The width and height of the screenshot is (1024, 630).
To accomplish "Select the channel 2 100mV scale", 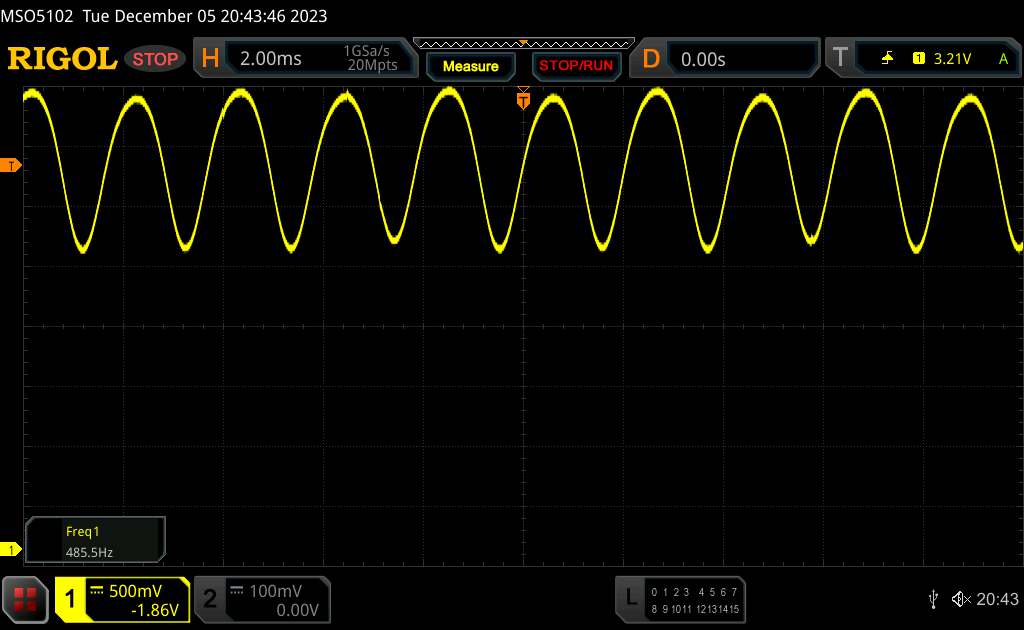I will [x=276, y=591].
